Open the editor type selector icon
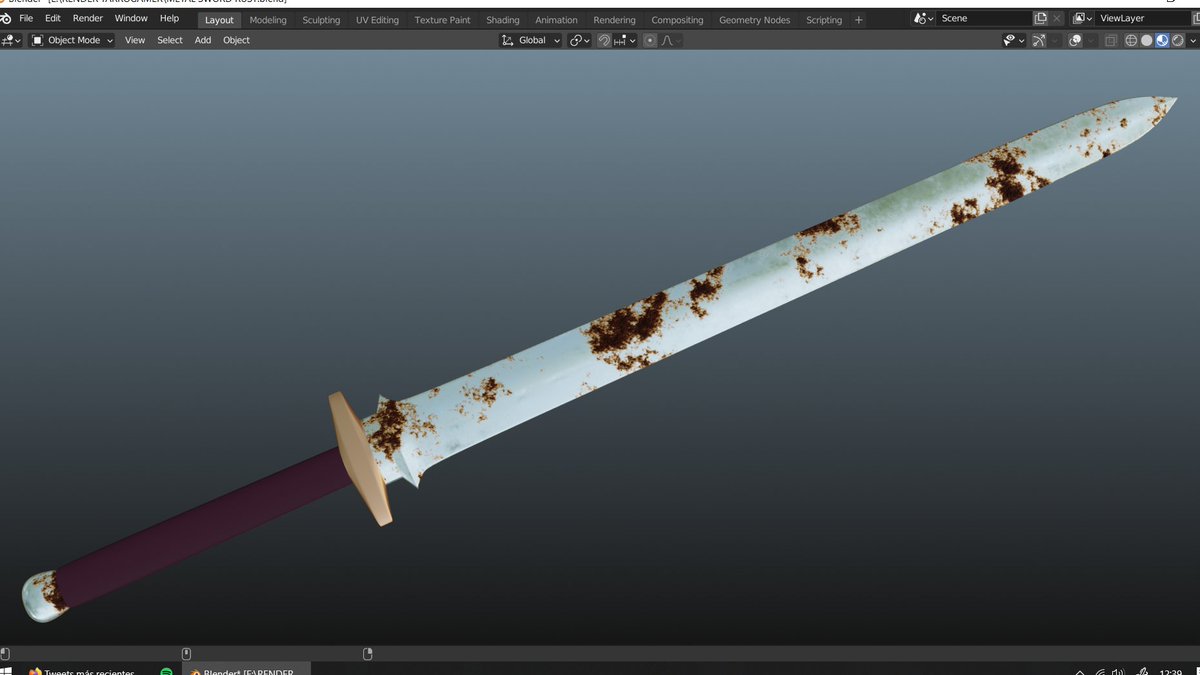This screenshot has width=1200, height=675. pyautogui.click(x=11, y=40)
